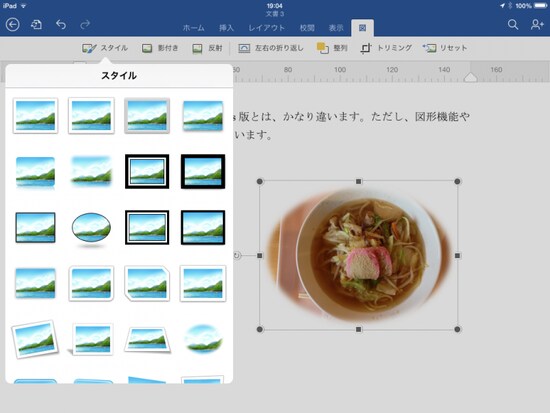Apply the rotated white photo style
The image size is (550, 413).
(35, 339)
